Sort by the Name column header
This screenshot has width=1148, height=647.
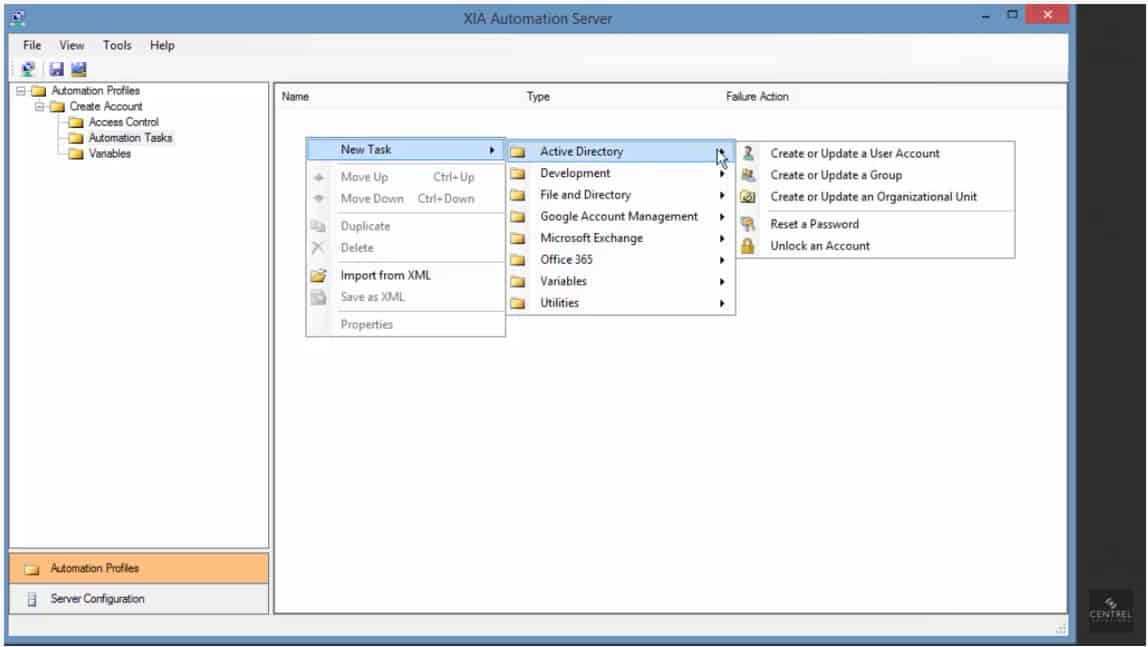296,97
